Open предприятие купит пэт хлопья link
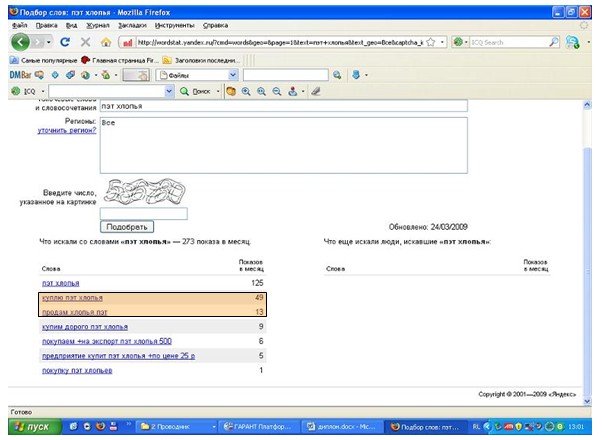 coord(118,356)
